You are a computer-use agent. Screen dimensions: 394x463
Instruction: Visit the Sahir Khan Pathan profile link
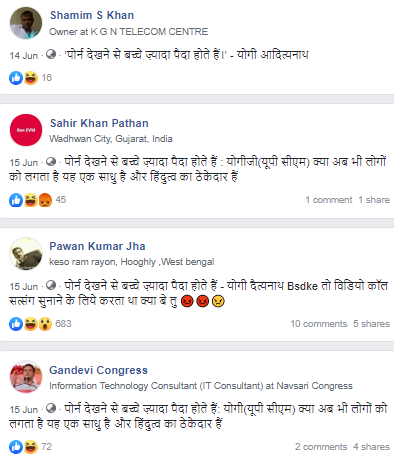click(x=99, y=123)
